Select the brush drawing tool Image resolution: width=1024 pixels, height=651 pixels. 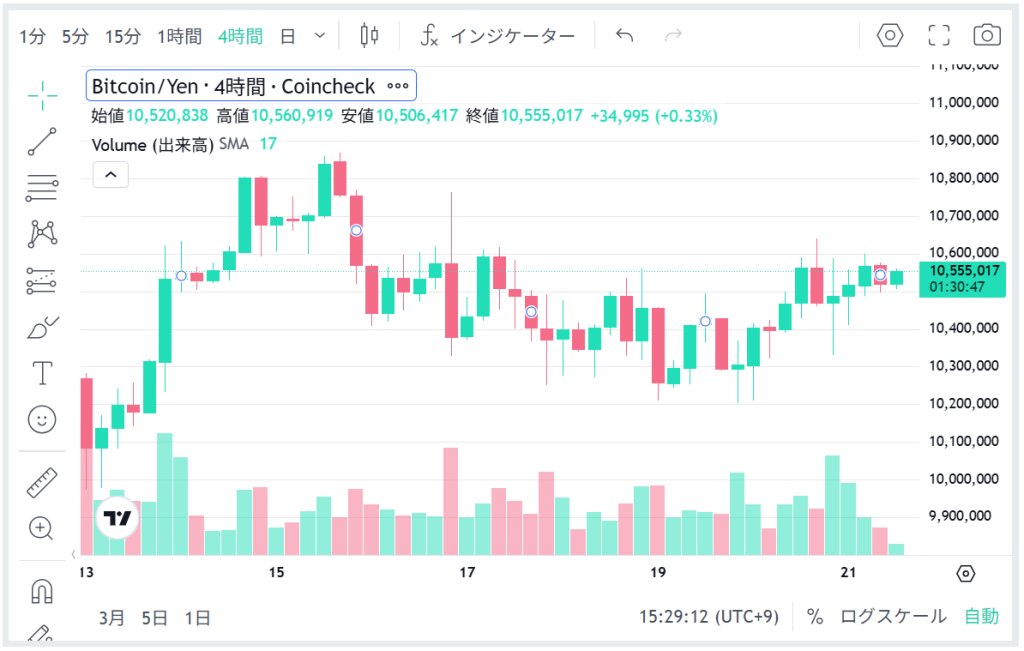coord(42,327)
